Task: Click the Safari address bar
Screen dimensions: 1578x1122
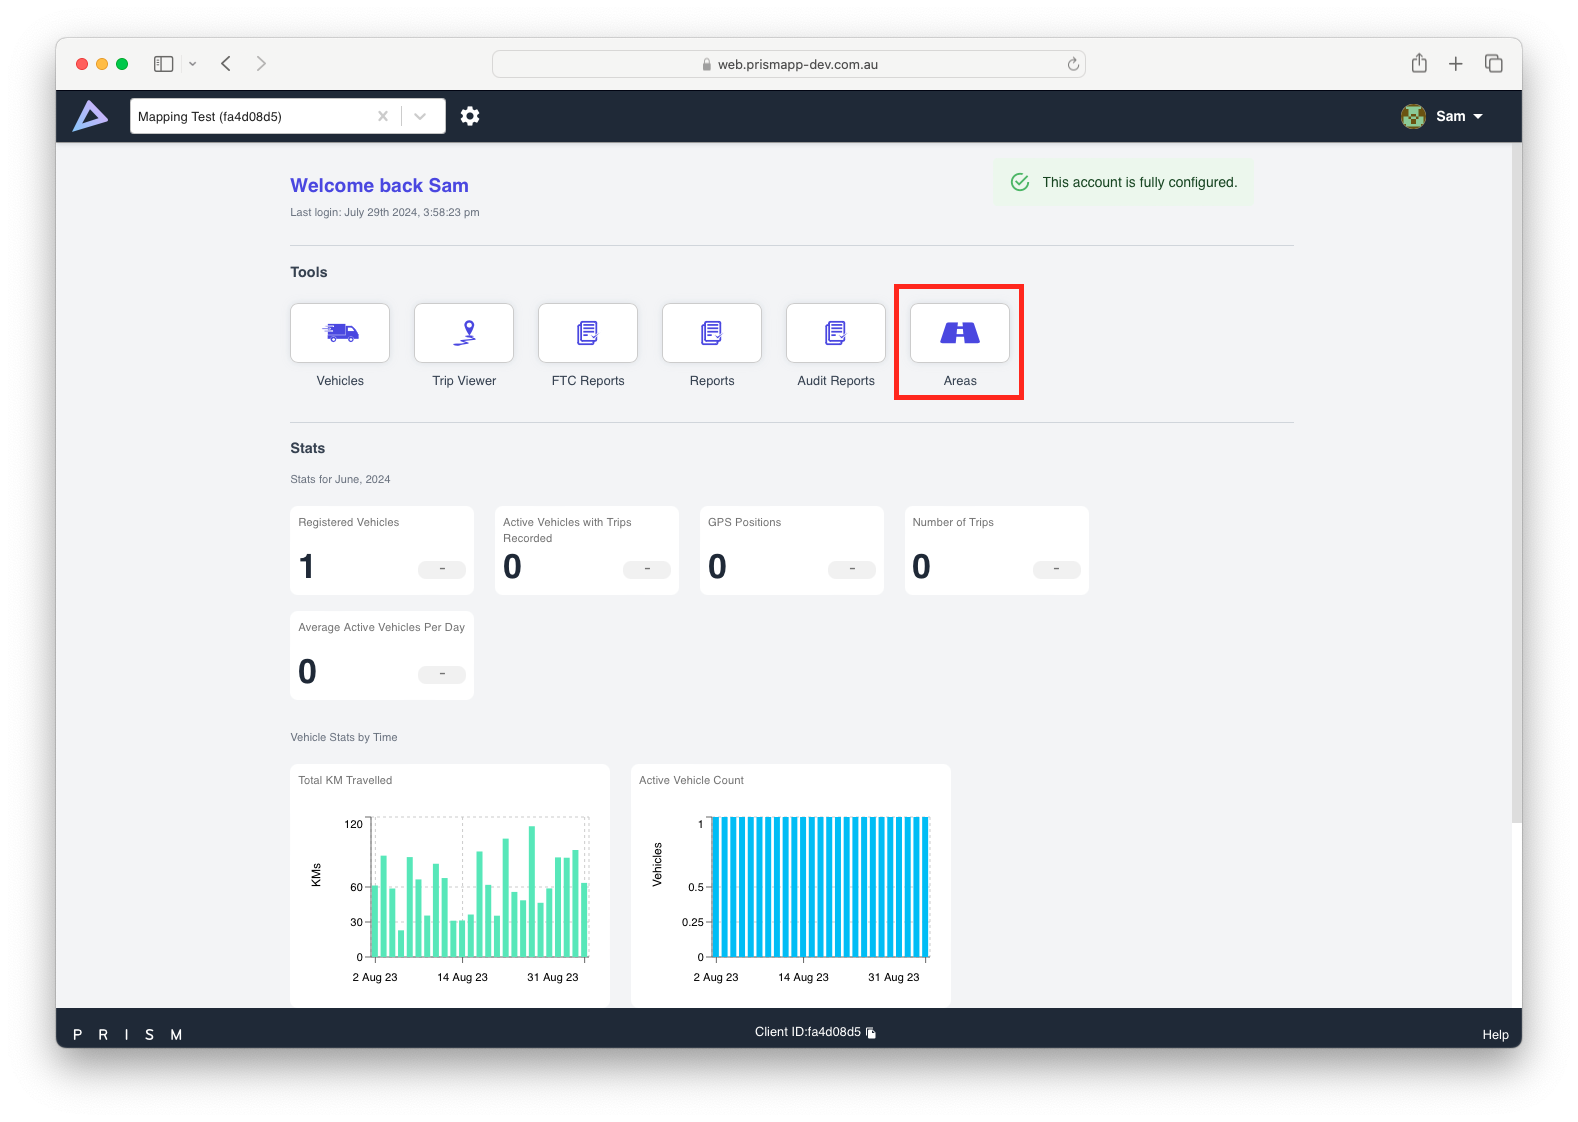Action: click(790, 64)
